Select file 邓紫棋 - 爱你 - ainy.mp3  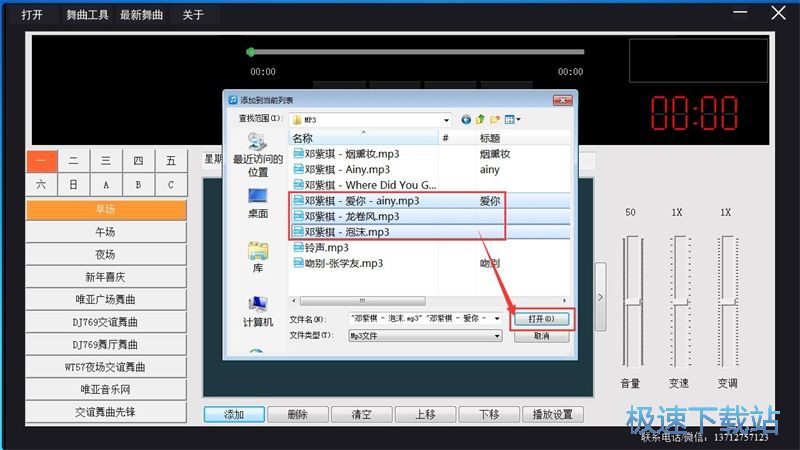coord(357,201)
